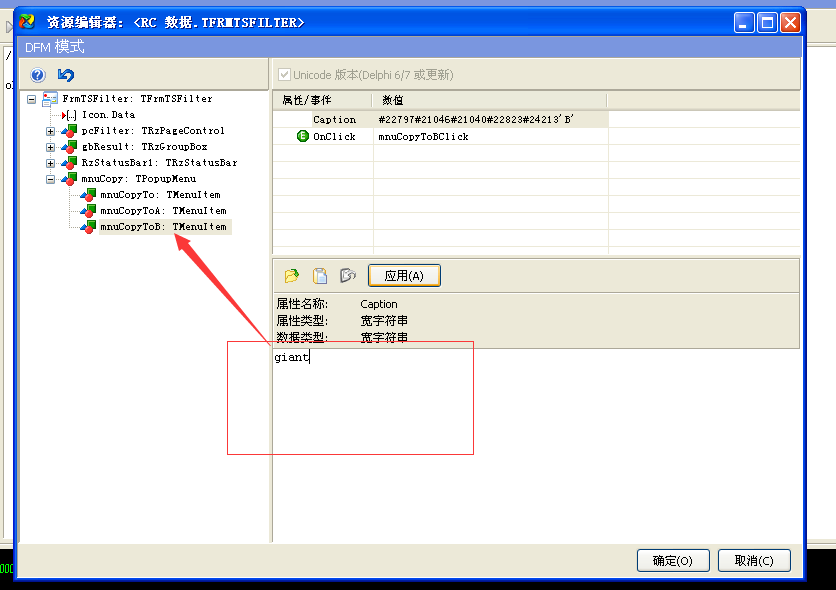Click the FrmTSFilter form icon in tree
This screenshot has width=836, height=590.
[50, 99]
